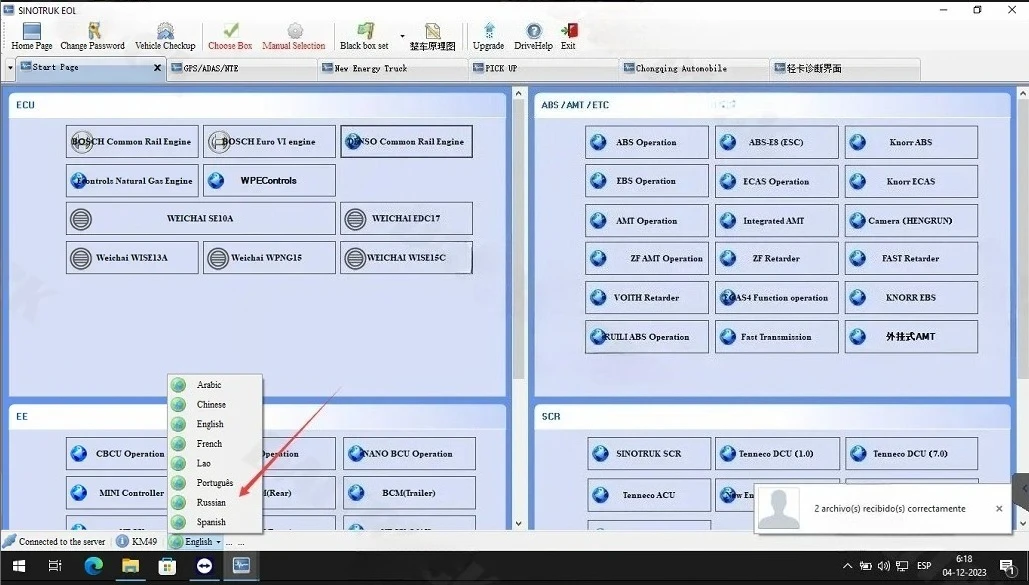Collapse the English language dropdown
The image size is (1029, 585).
point(196,542)
